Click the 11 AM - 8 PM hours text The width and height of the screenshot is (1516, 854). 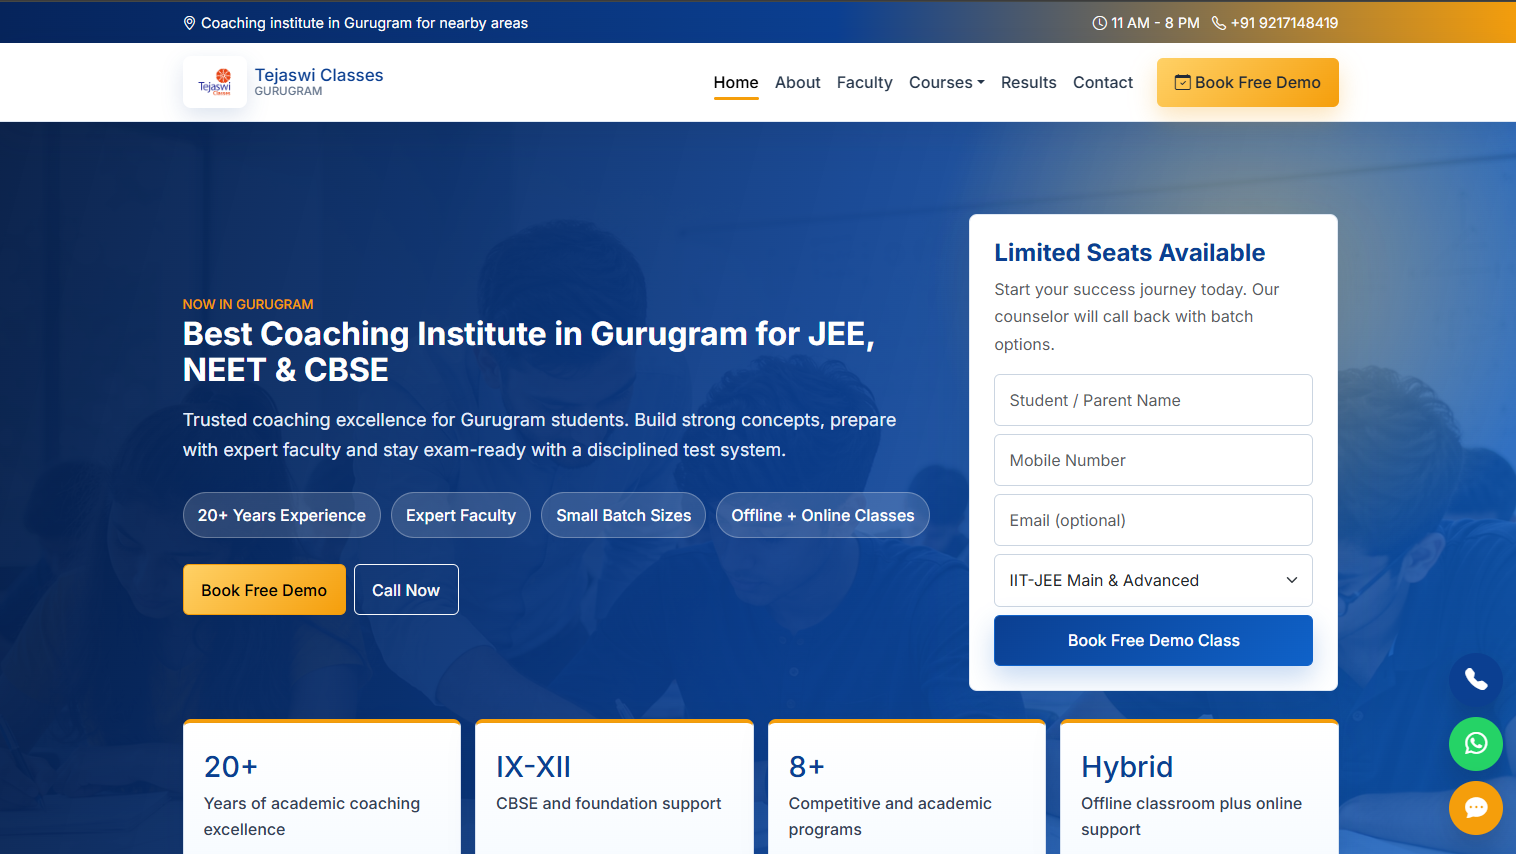tap(1155, 23)
